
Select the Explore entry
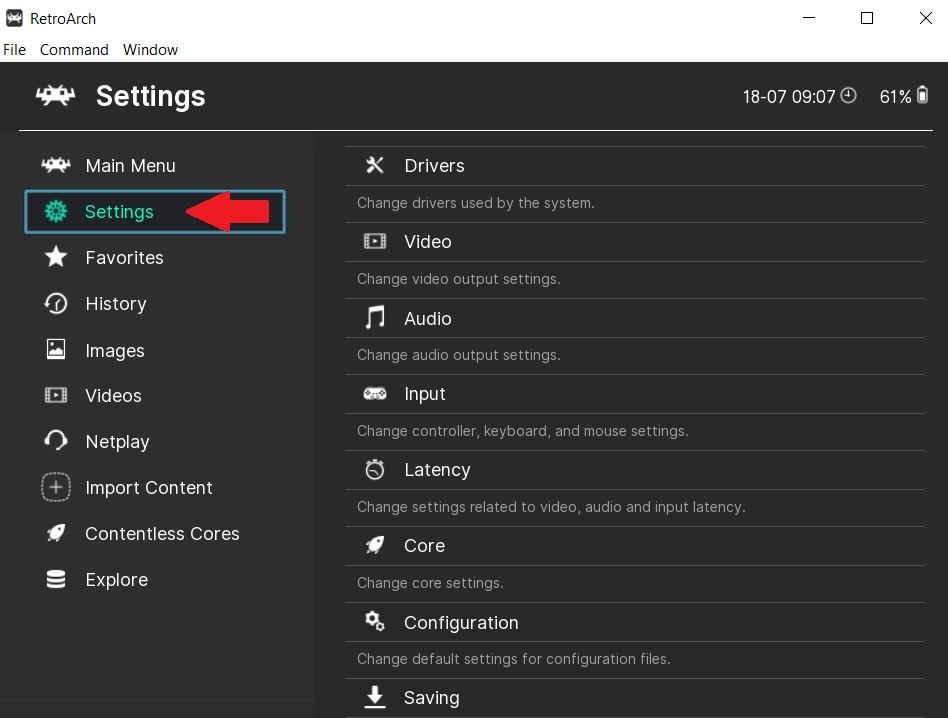116,579
